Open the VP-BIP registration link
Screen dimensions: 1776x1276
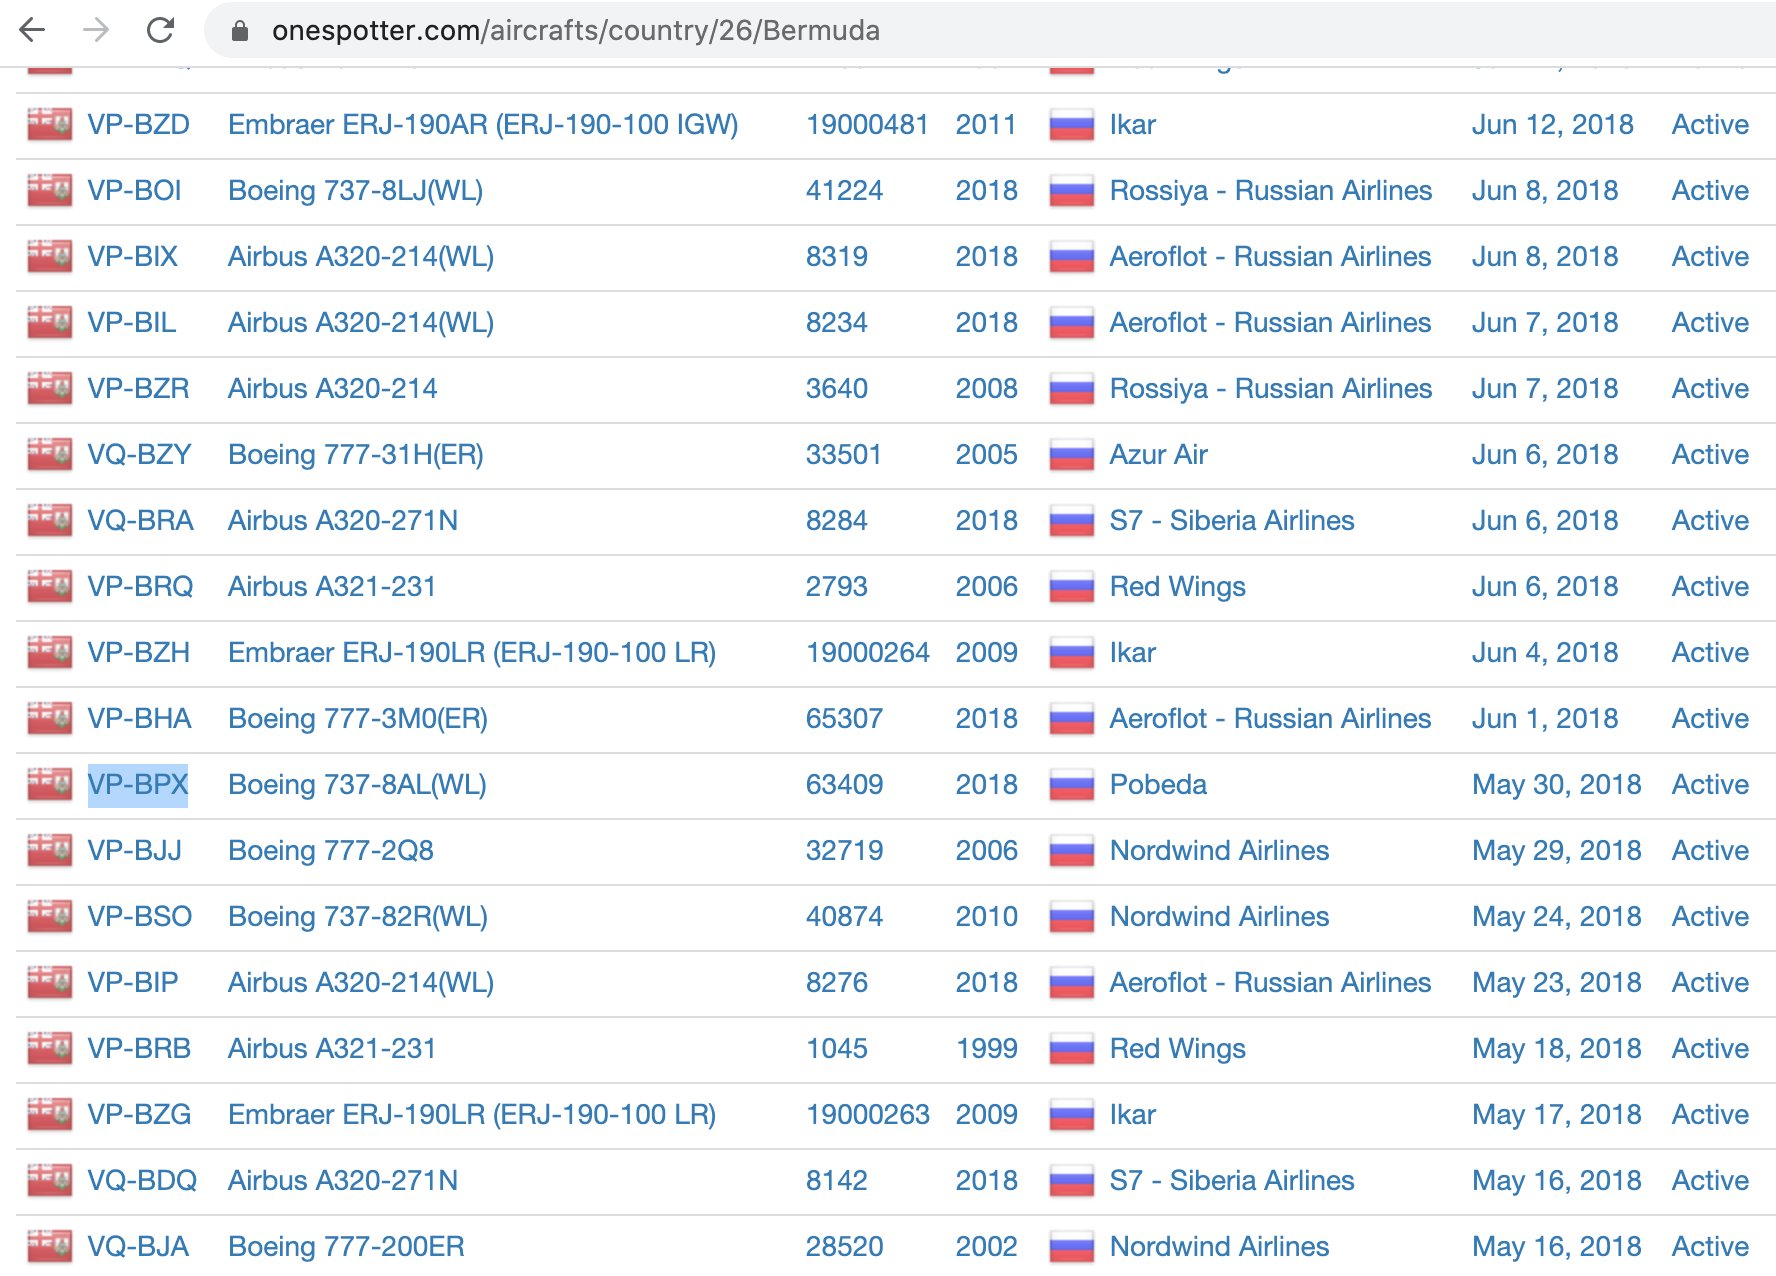[133, 983]
